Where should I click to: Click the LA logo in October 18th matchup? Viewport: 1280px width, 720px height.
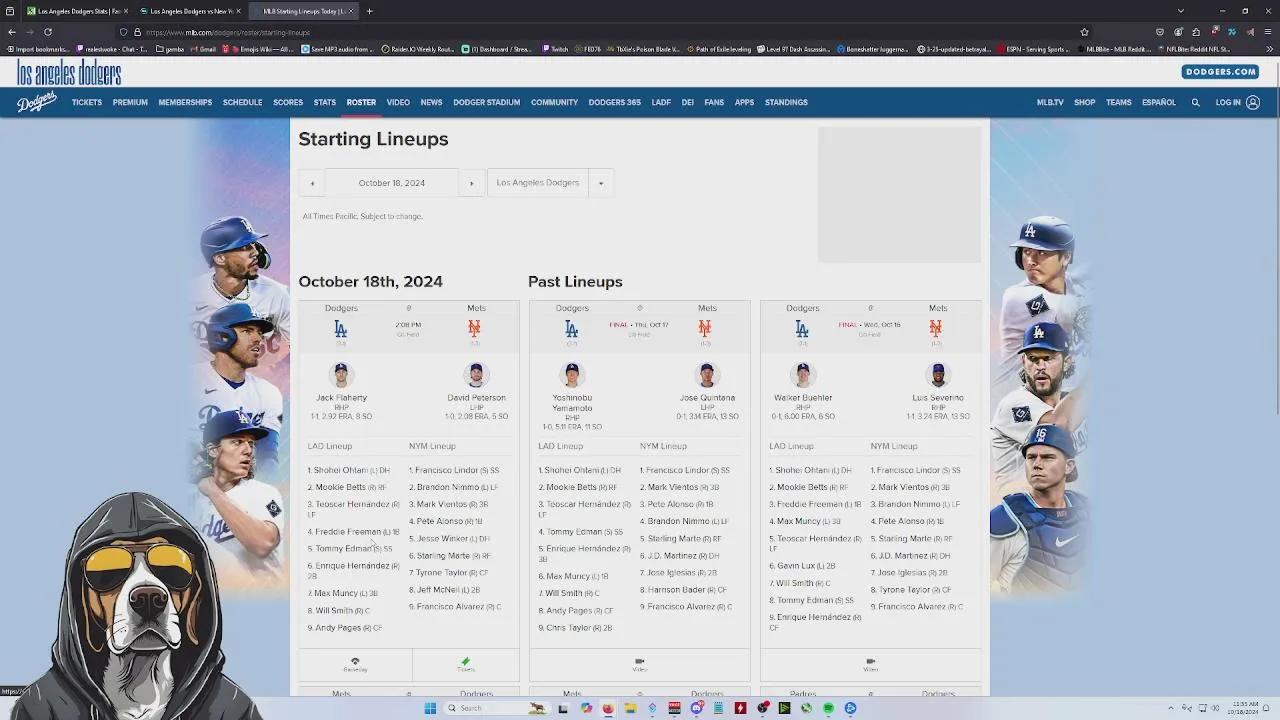coord(341,328)
